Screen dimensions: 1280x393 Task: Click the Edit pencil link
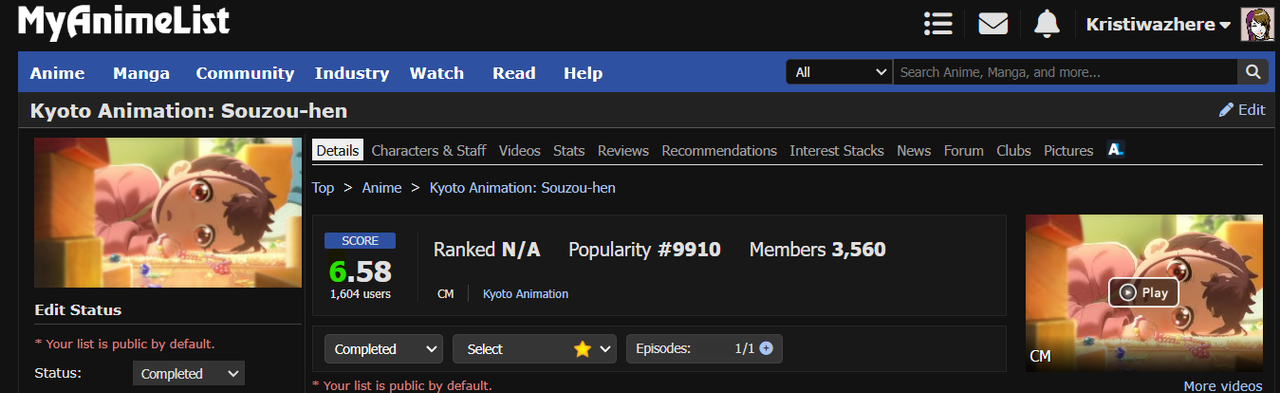(x=1242, y=110)
